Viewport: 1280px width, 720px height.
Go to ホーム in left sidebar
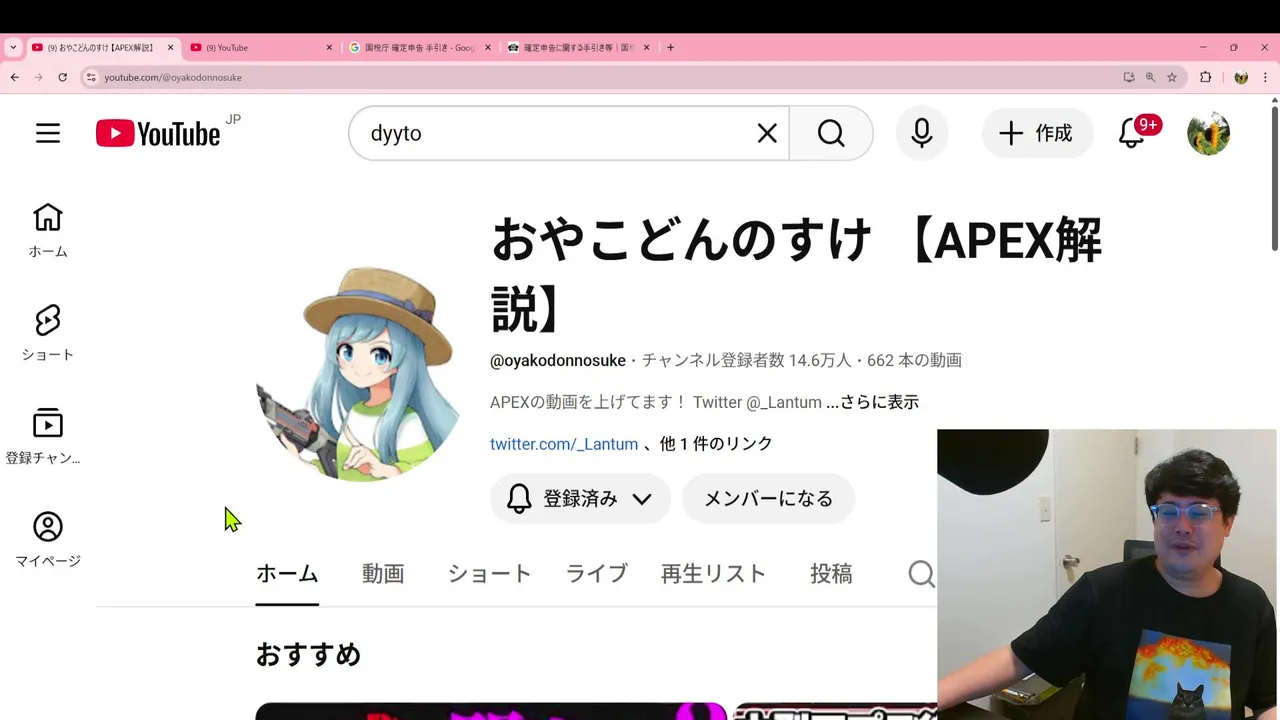48,230
